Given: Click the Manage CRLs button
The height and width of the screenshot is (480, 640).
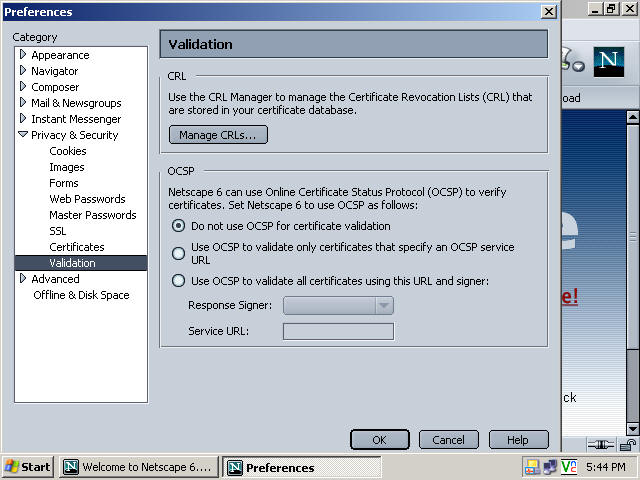Looking at the screenshot, I should tap(218, 135).
